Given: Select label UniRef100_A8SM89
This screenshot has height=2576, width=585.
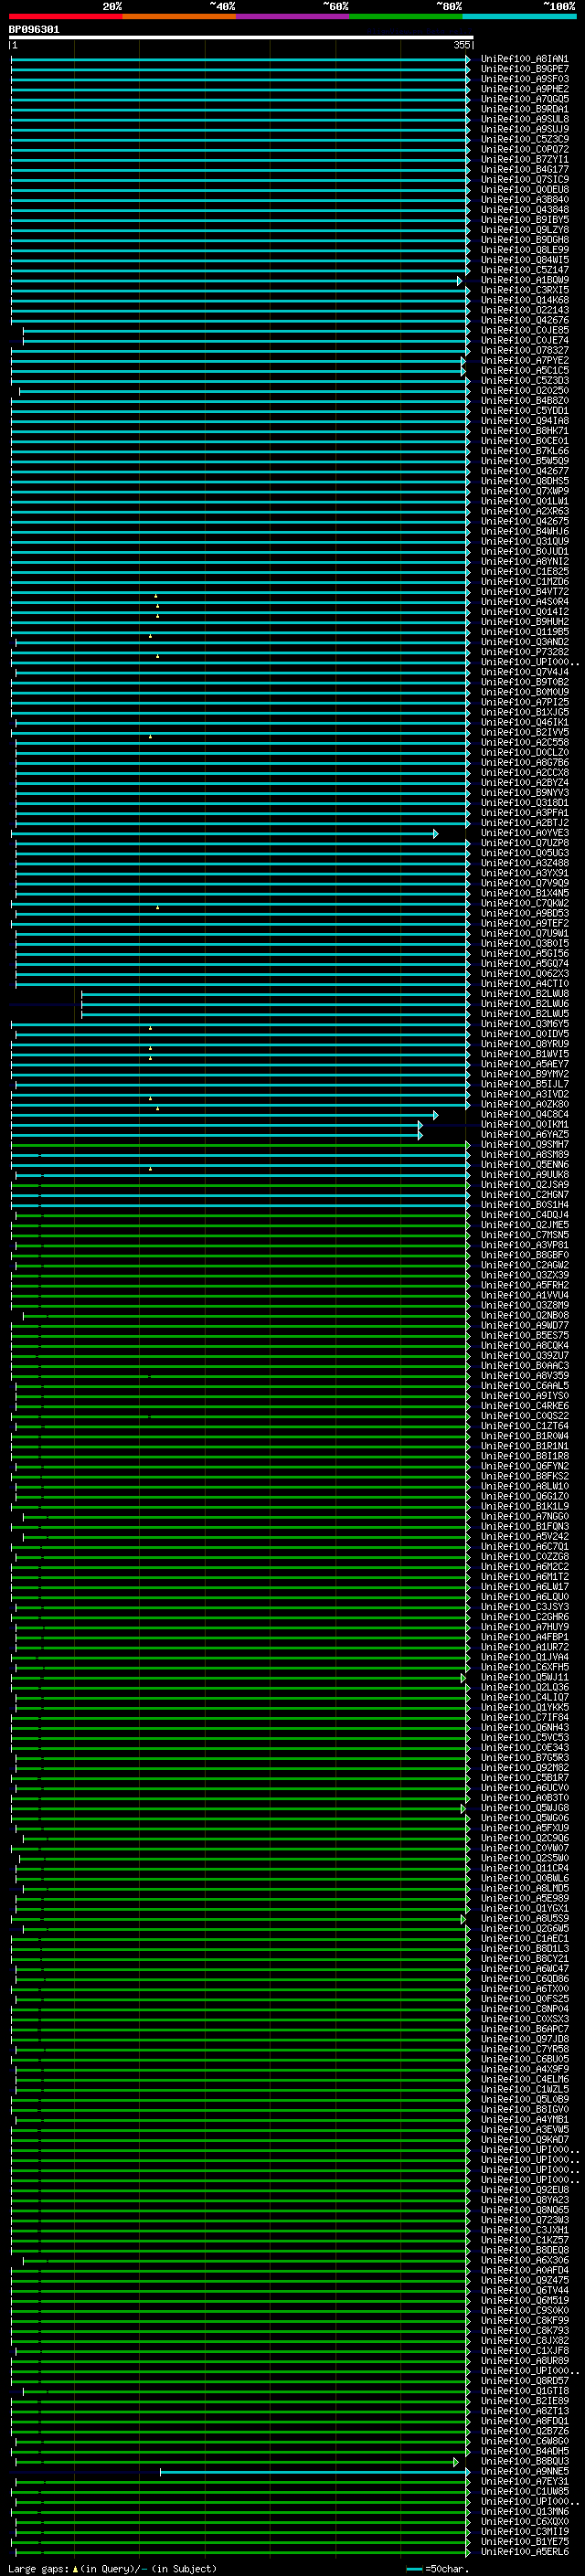Looking at the screenshot, I should 524,1154.
